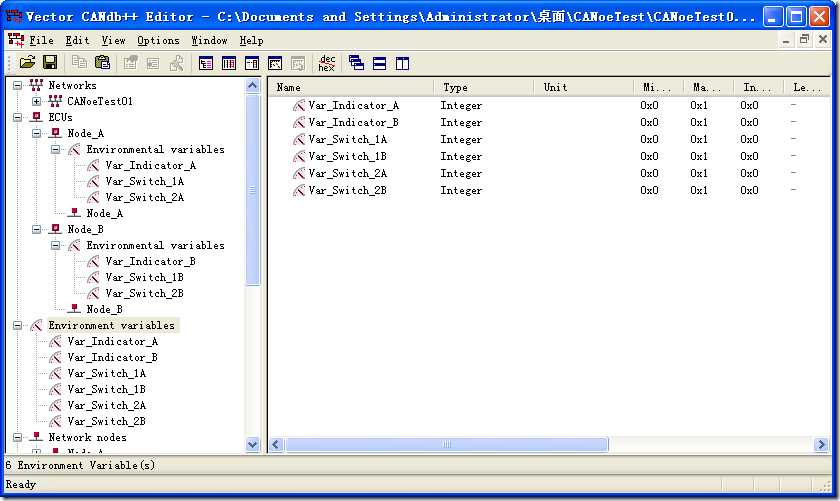Screen dimensions: 840x501
Task: Open the Options menu
Action: (158, 40)
